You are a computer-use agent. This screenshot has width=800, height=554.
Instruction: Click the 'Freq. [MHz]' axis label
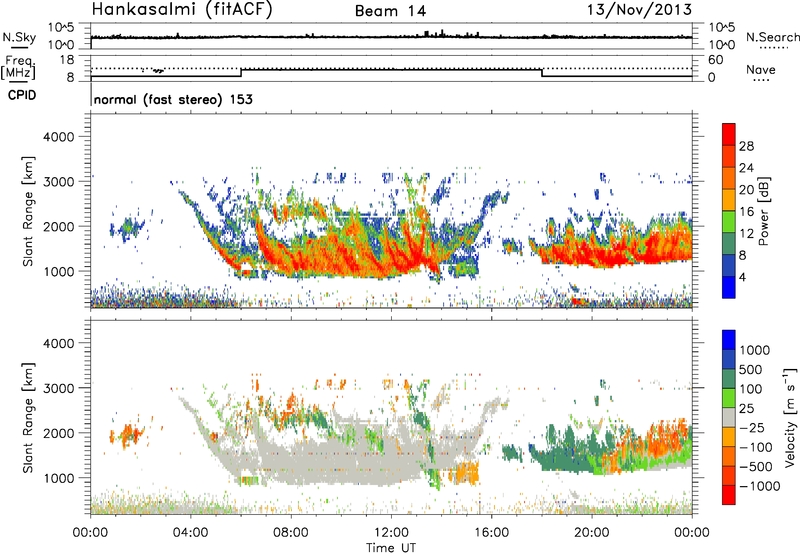[x=18, y=67]
